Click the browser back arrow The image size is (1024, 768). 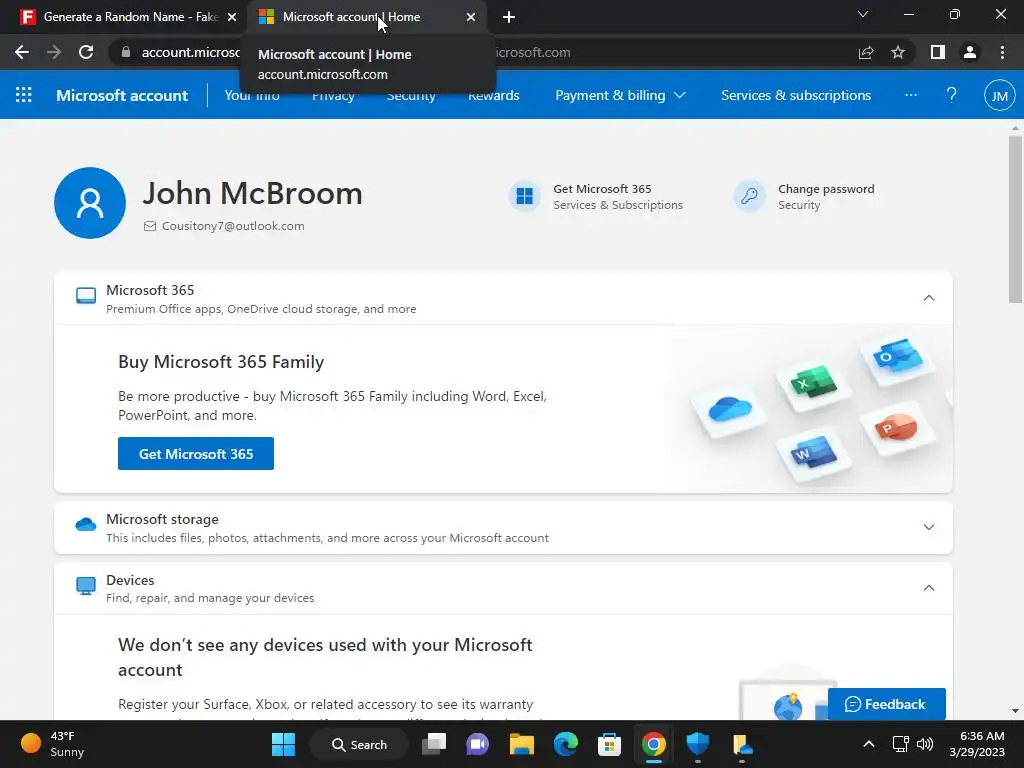(x=22, y=52)
